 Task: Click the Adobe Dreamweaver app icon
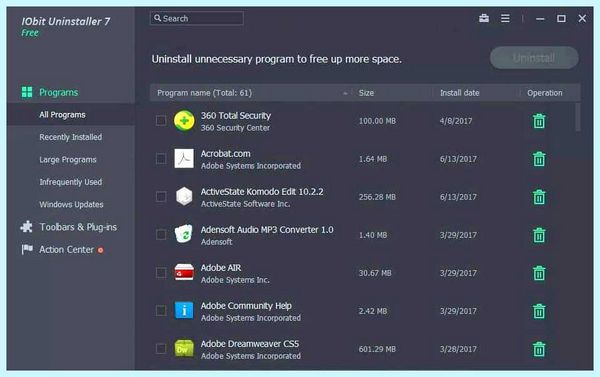tap(184, 348)
